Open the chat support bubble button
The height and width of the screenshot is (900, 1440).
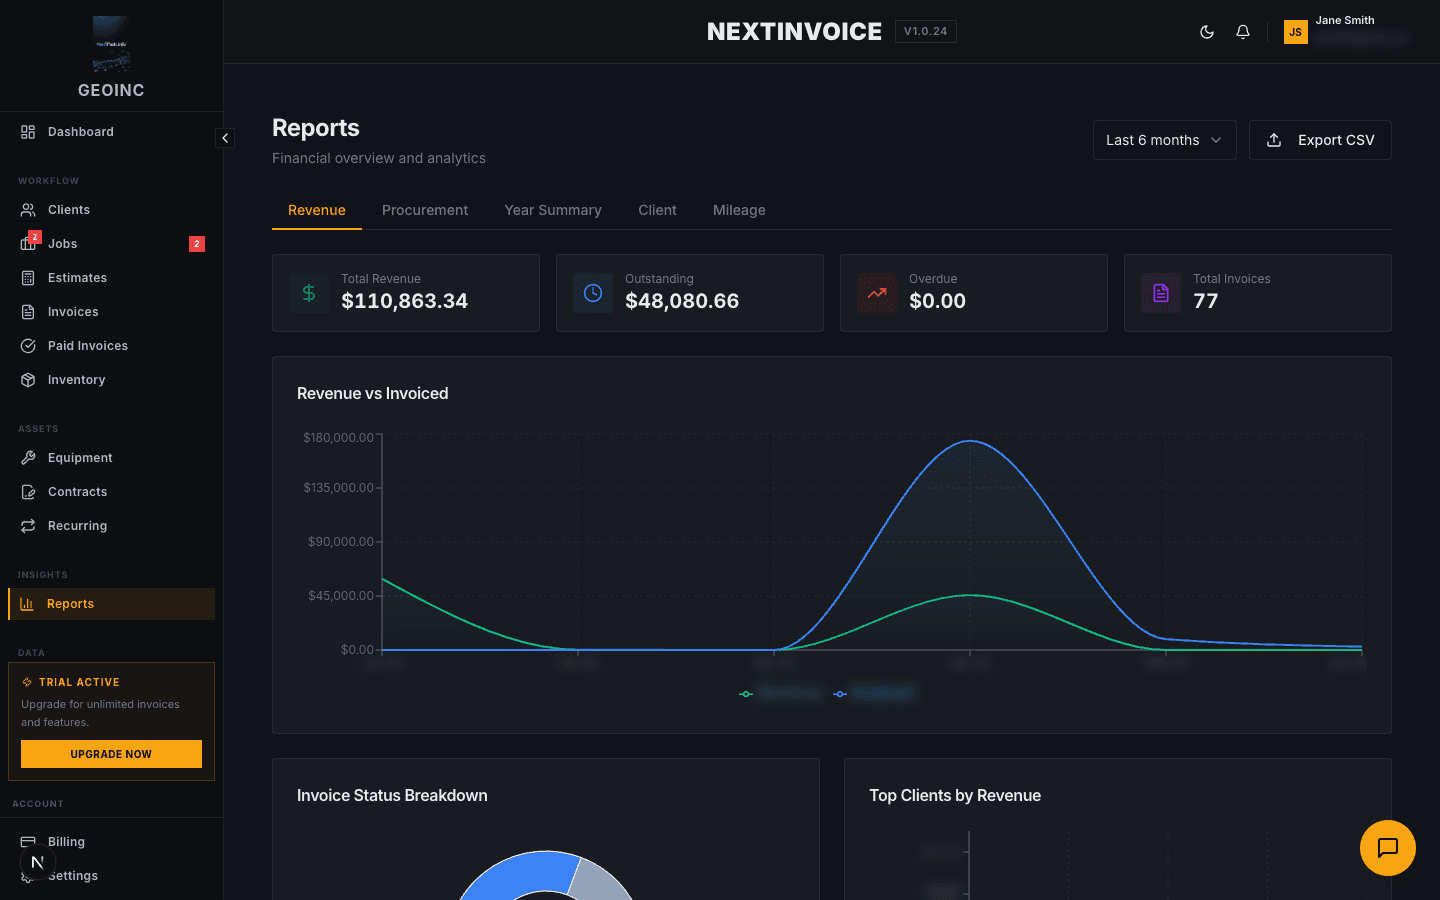[1388, 848]
